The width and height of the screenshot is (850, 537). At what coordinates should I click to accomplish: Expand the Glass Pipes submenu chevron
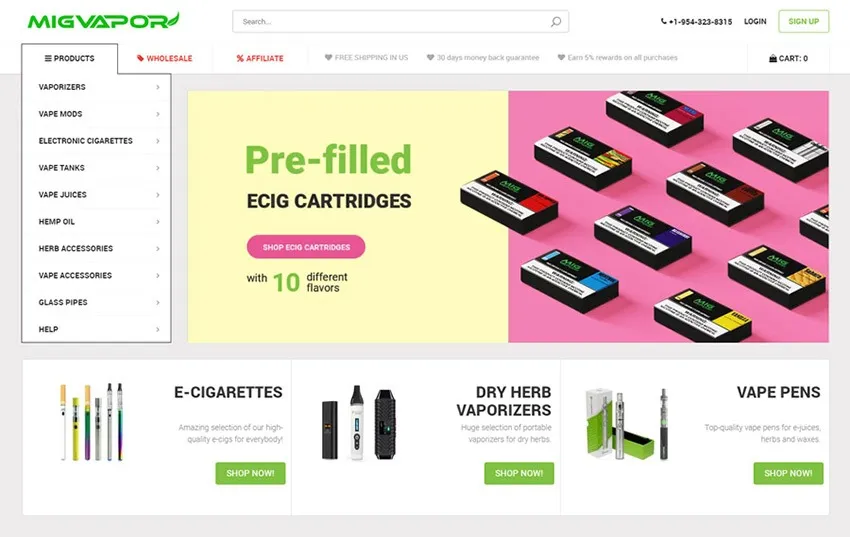pyautogui.click(x=158, y=302)
